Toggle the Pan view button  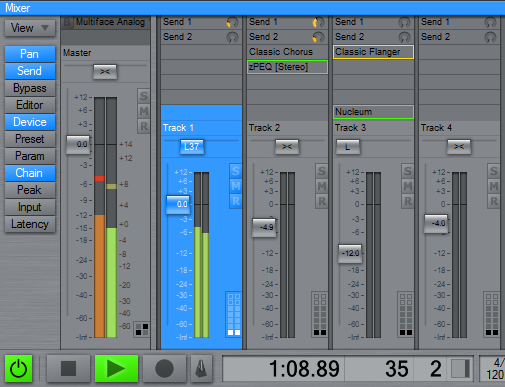point(30,54)
